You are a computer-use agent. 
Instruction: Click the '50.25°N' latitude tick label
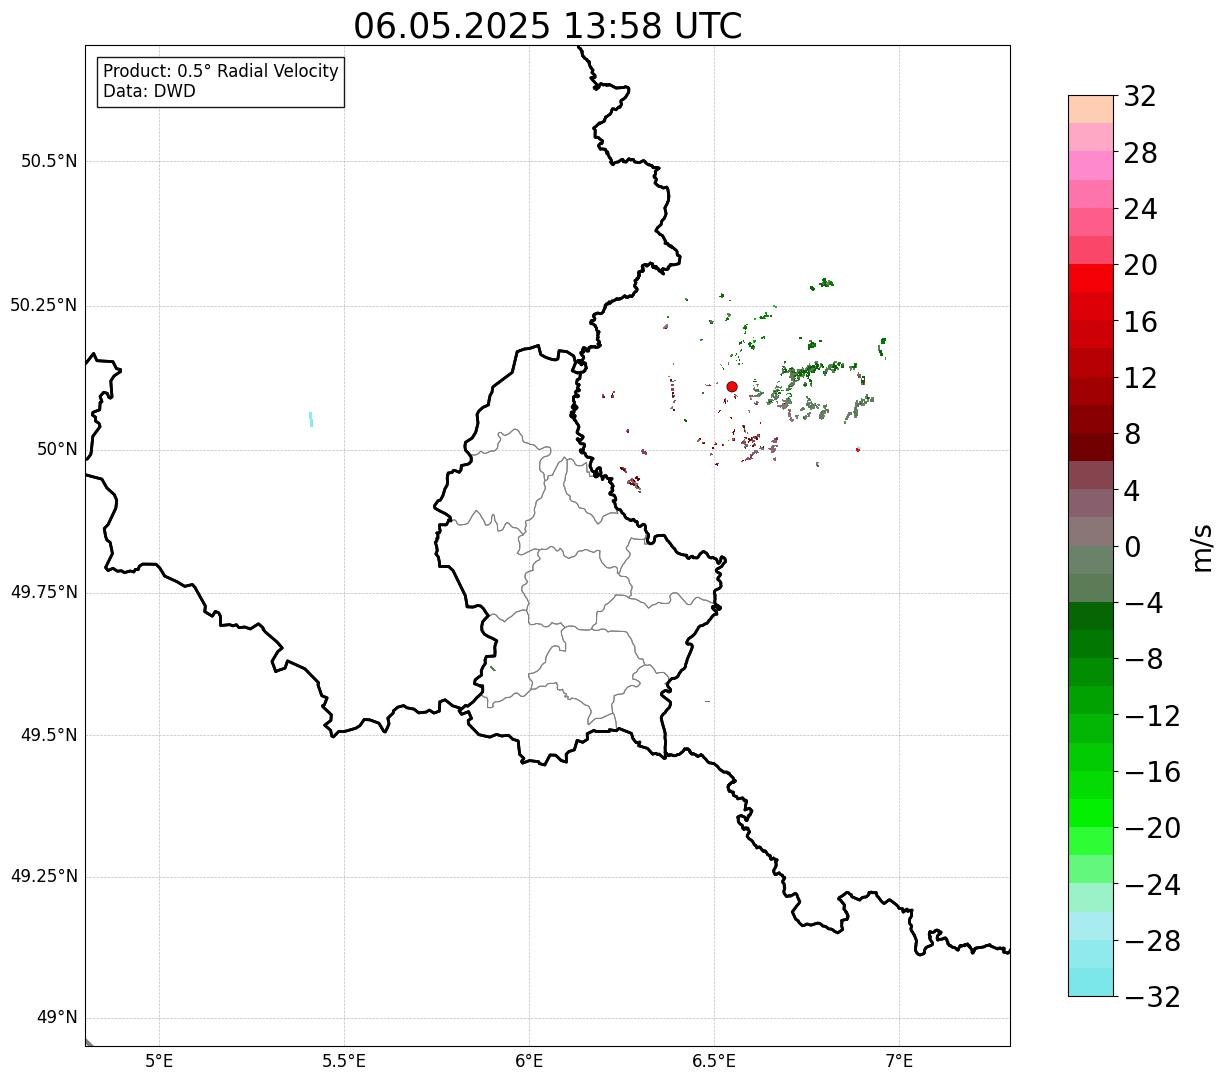pos(44,306)
